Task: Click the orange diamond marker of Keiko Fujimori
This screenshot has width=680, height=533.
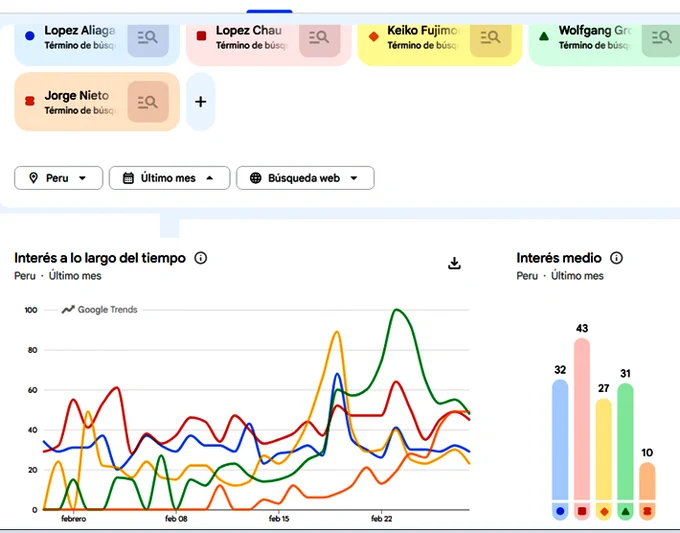Action: (x=373, y=36)
